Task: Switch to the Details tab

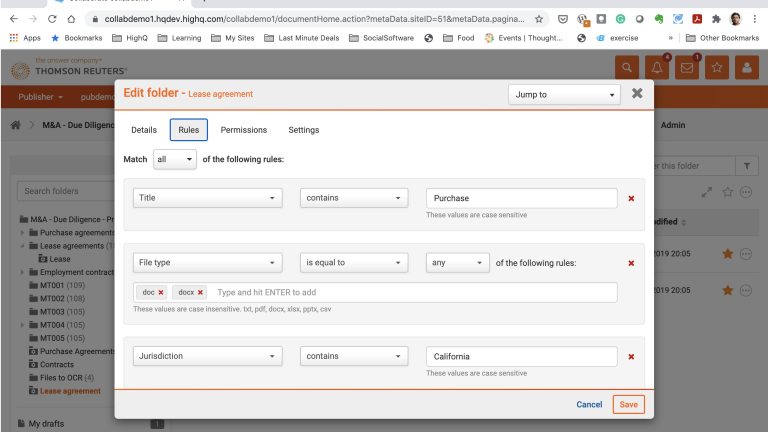Action: point(144,130)
